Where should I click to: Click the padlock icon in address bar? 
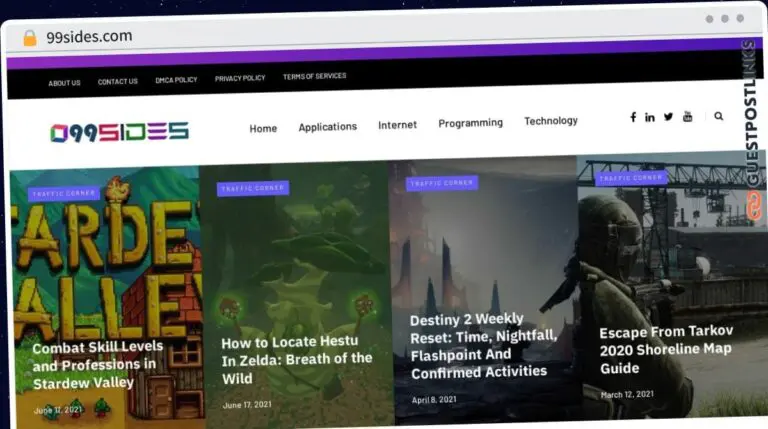pos(29,38)
